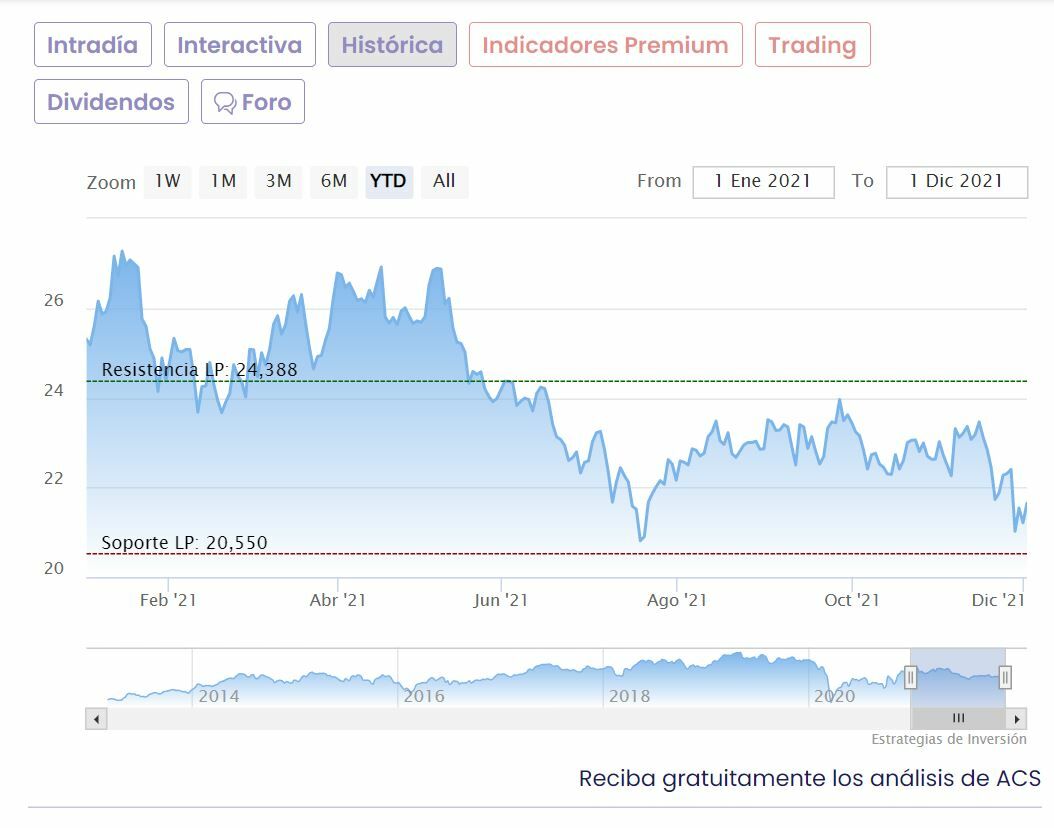This screenshot has height=828, width=1054.
Task: Click the Foro speech bubble icon
Action: (x=225, y=102)
